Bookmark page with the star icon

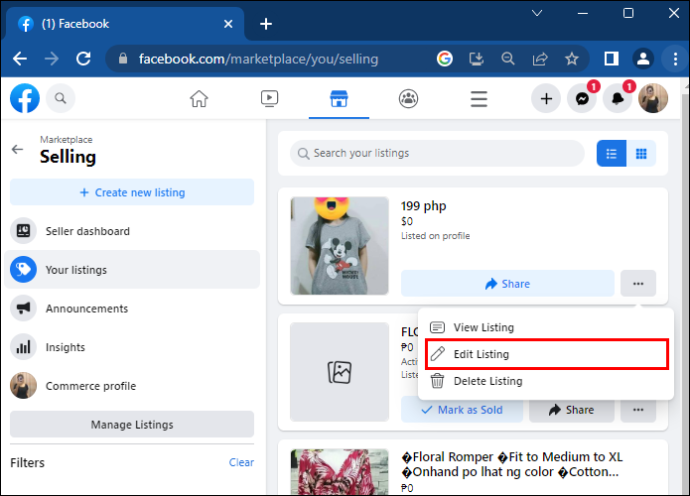pyautogui.click(x=572, y=59)
